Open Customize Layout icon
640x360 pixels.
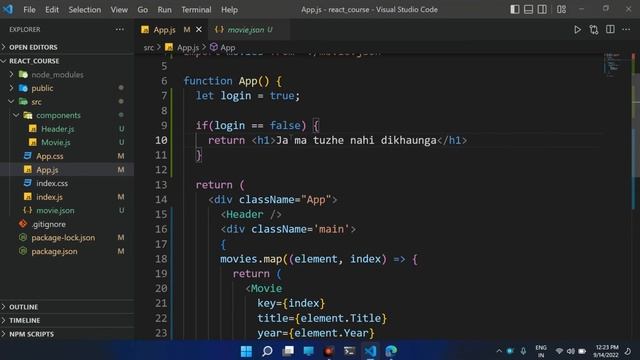tap(562, 9)
